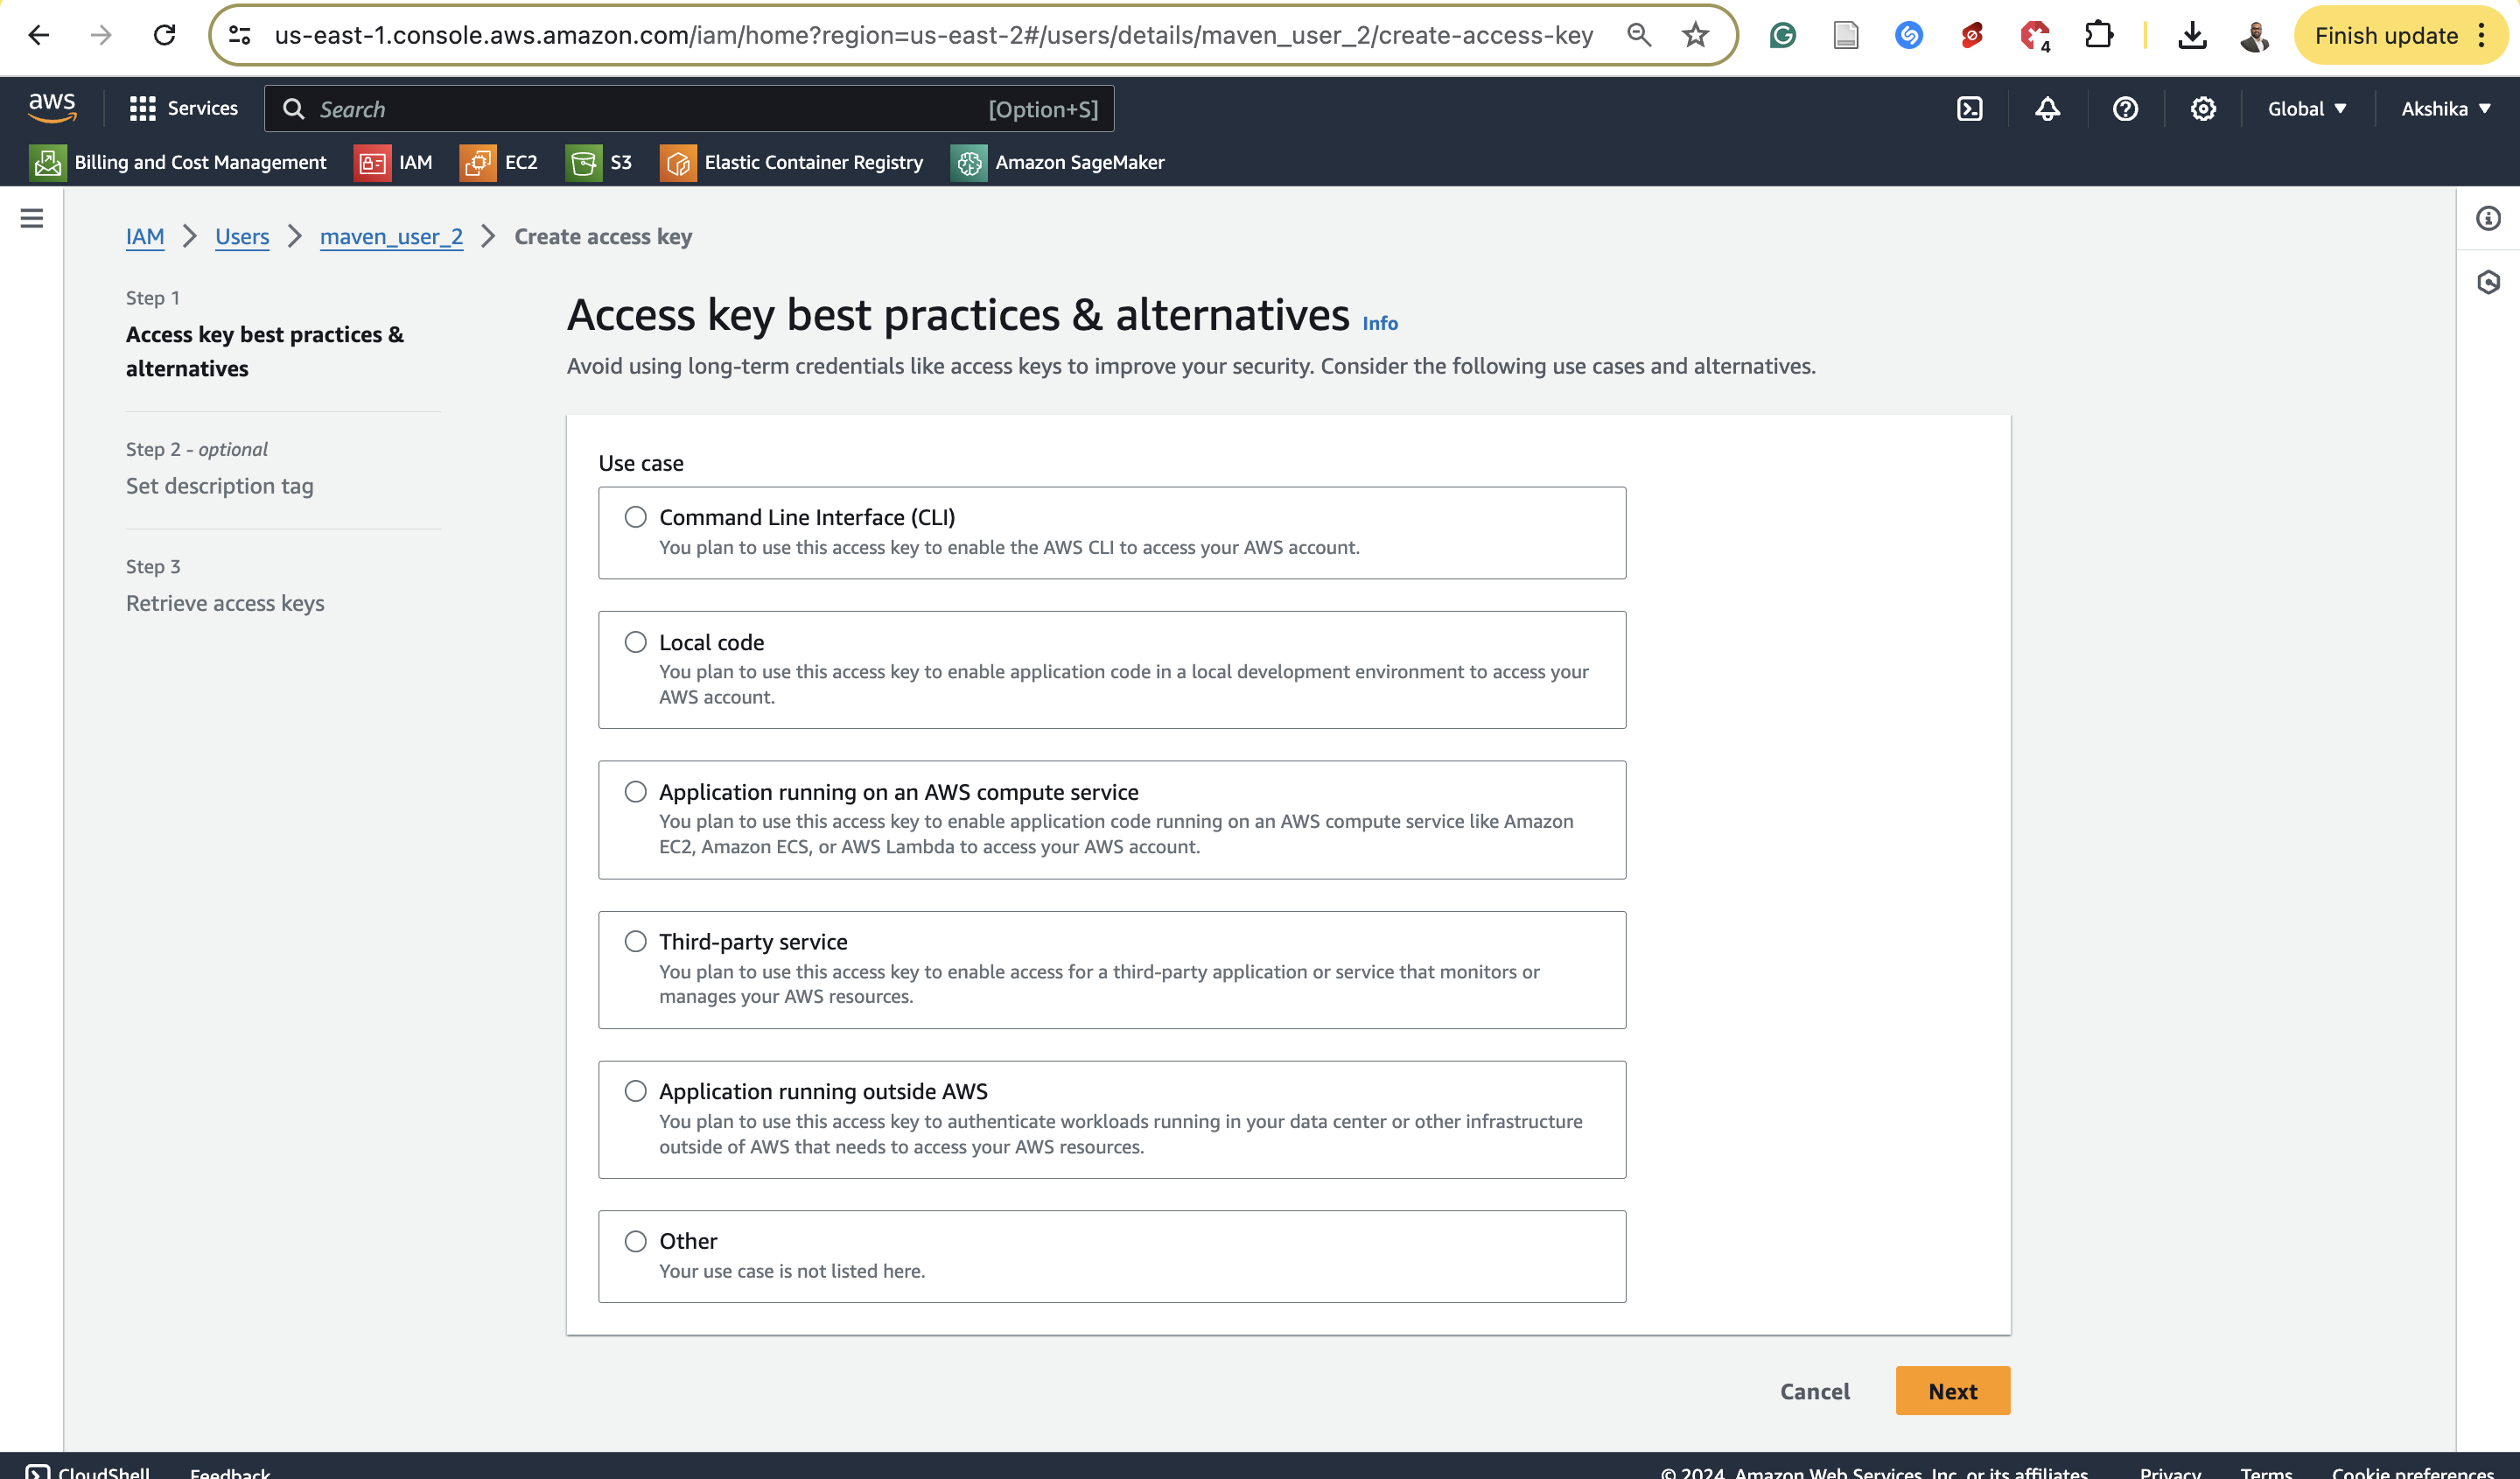Open the CloudShell icon in the top navigation bar
This screenshot has height=1479, width=2520.
point(1969,109)
